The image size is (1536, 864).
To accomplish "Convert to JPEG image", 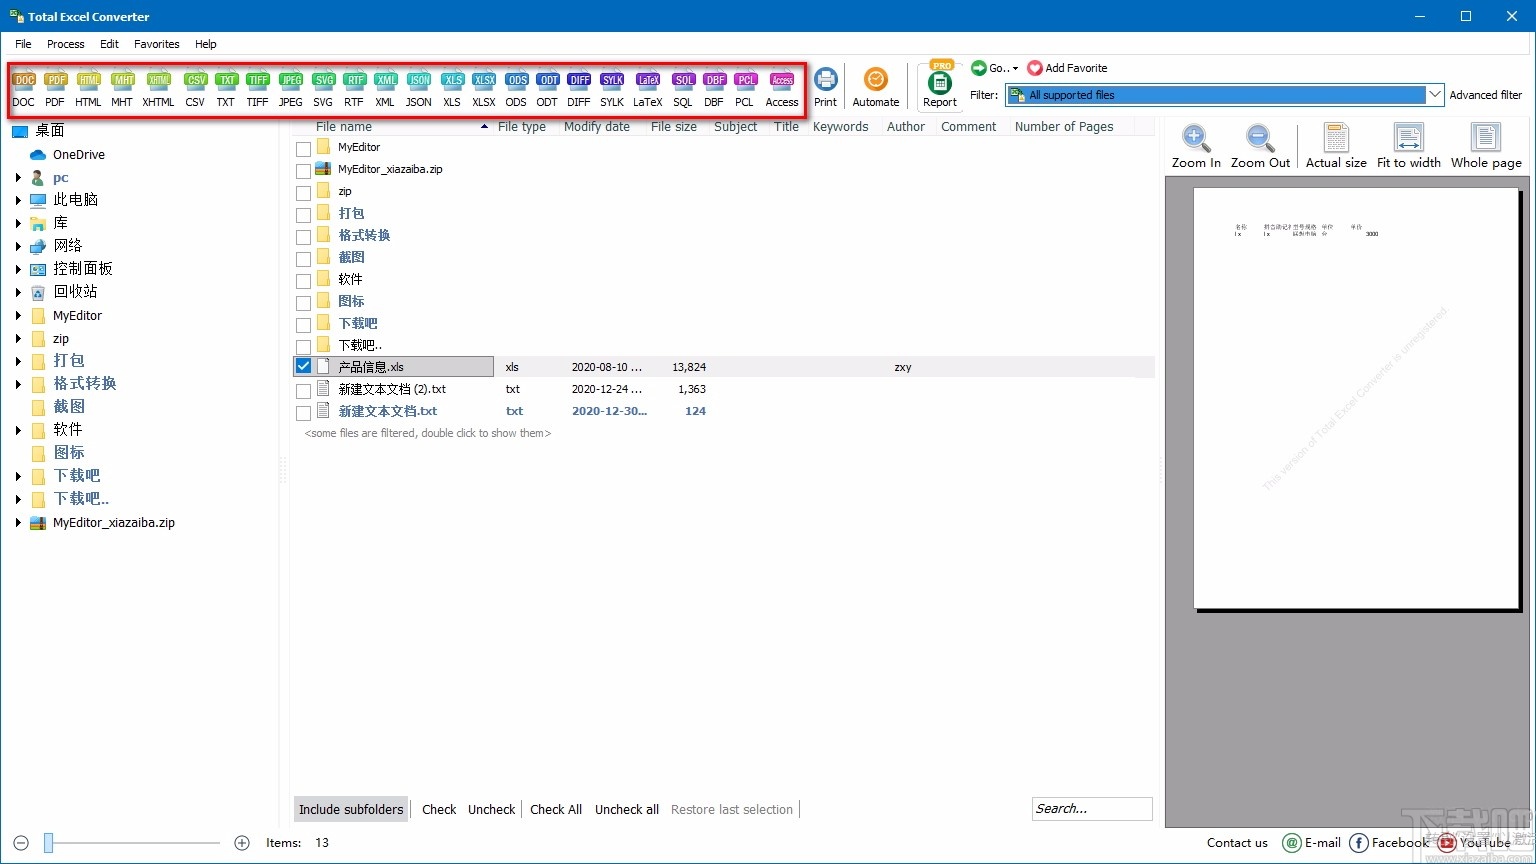I will click(x=291, y=88).
